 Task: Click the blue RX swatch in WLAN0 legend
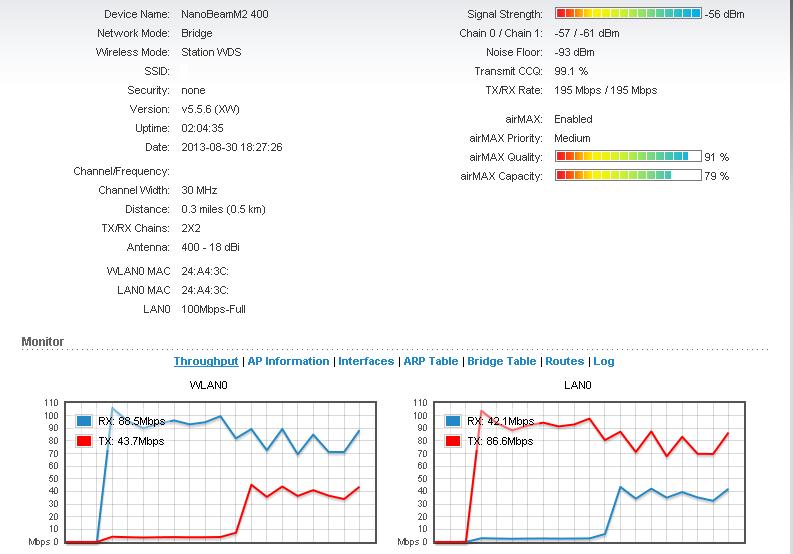pyautogui.click(x=84, y=421)
